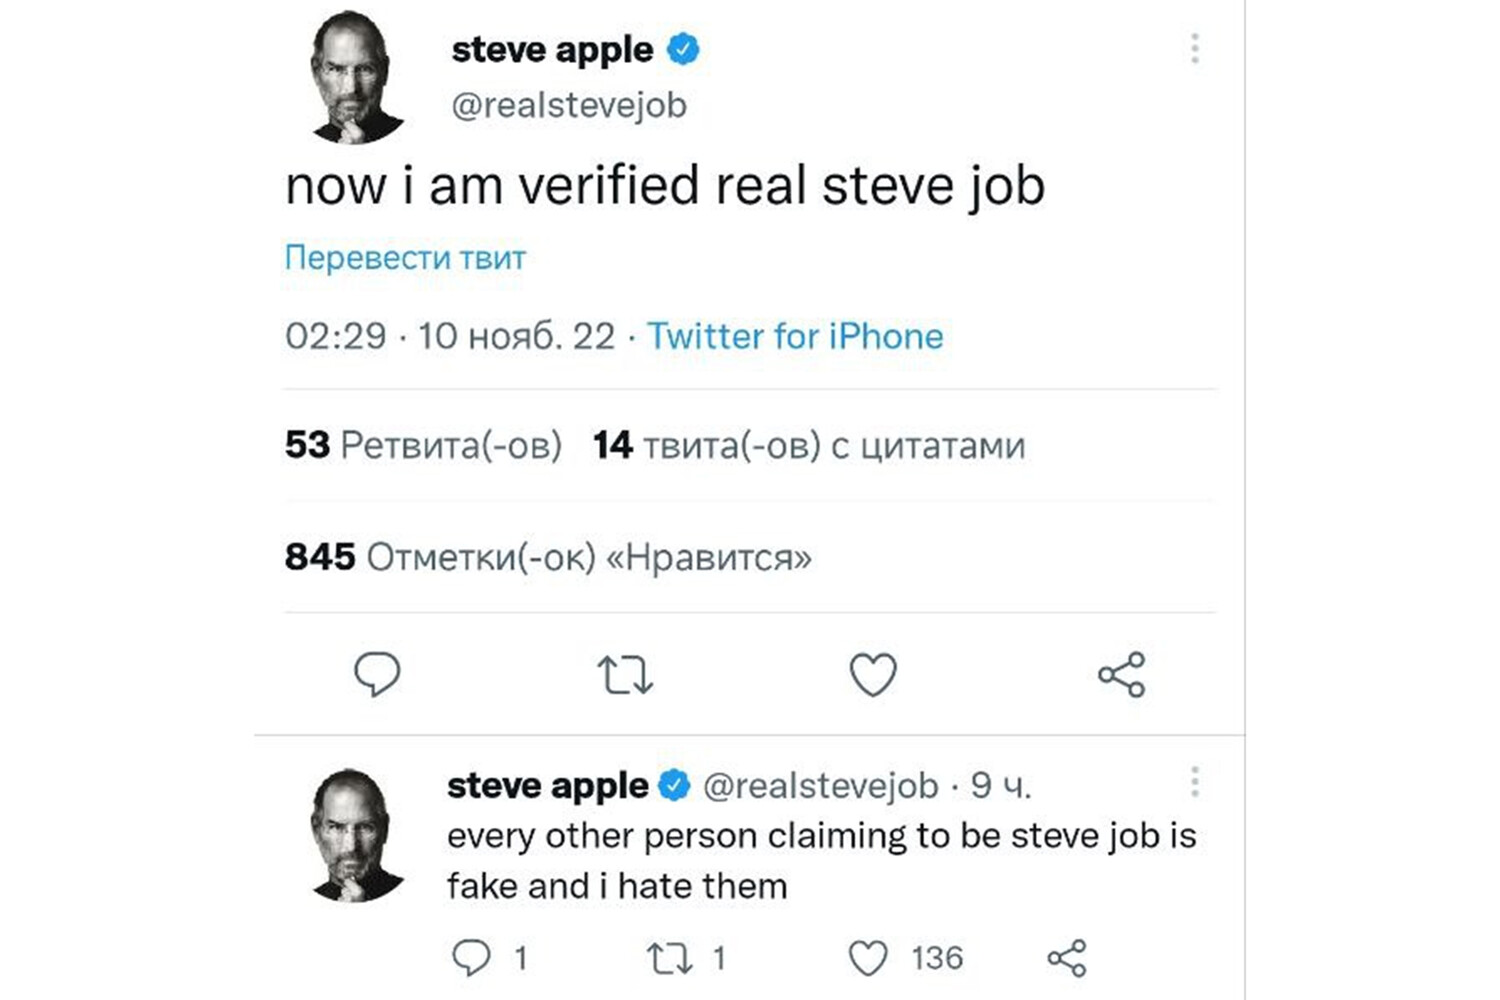1500x1000 pixels.
Task: Click 'steve apple' name in main tweet
Action: point(552,49)
